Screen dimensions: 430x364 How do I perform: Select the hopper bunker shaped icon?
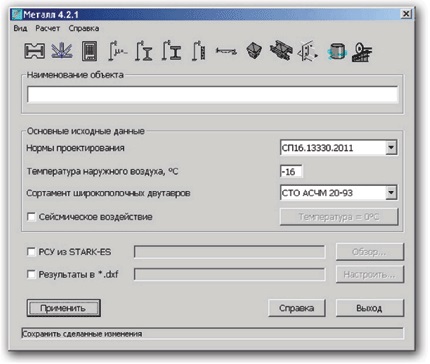(254, 51)
